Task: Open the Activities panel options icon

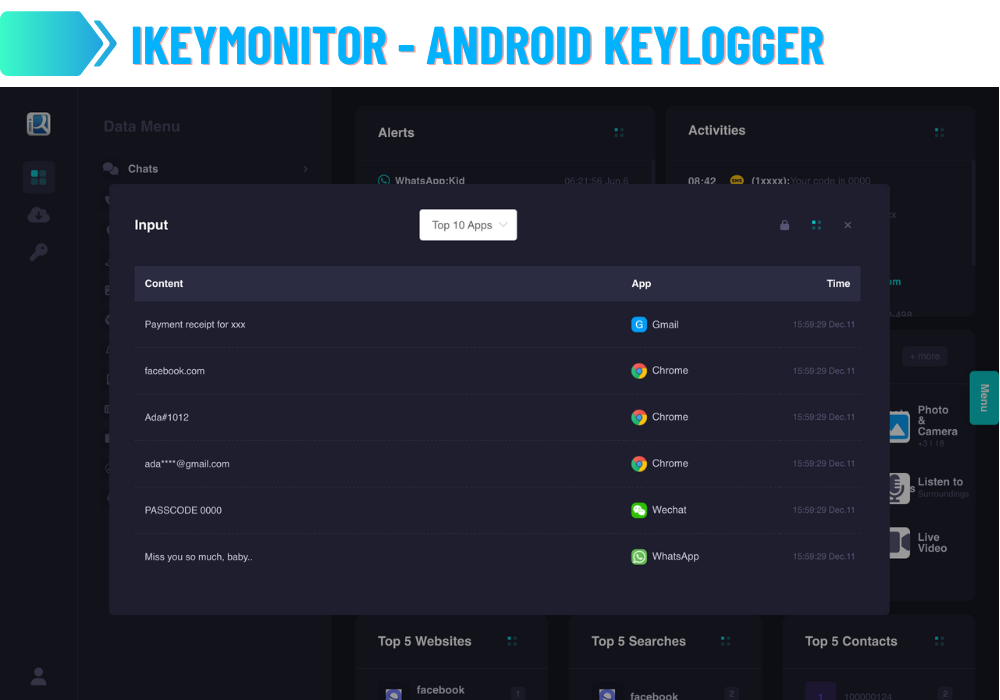Action: coord(939,132)
